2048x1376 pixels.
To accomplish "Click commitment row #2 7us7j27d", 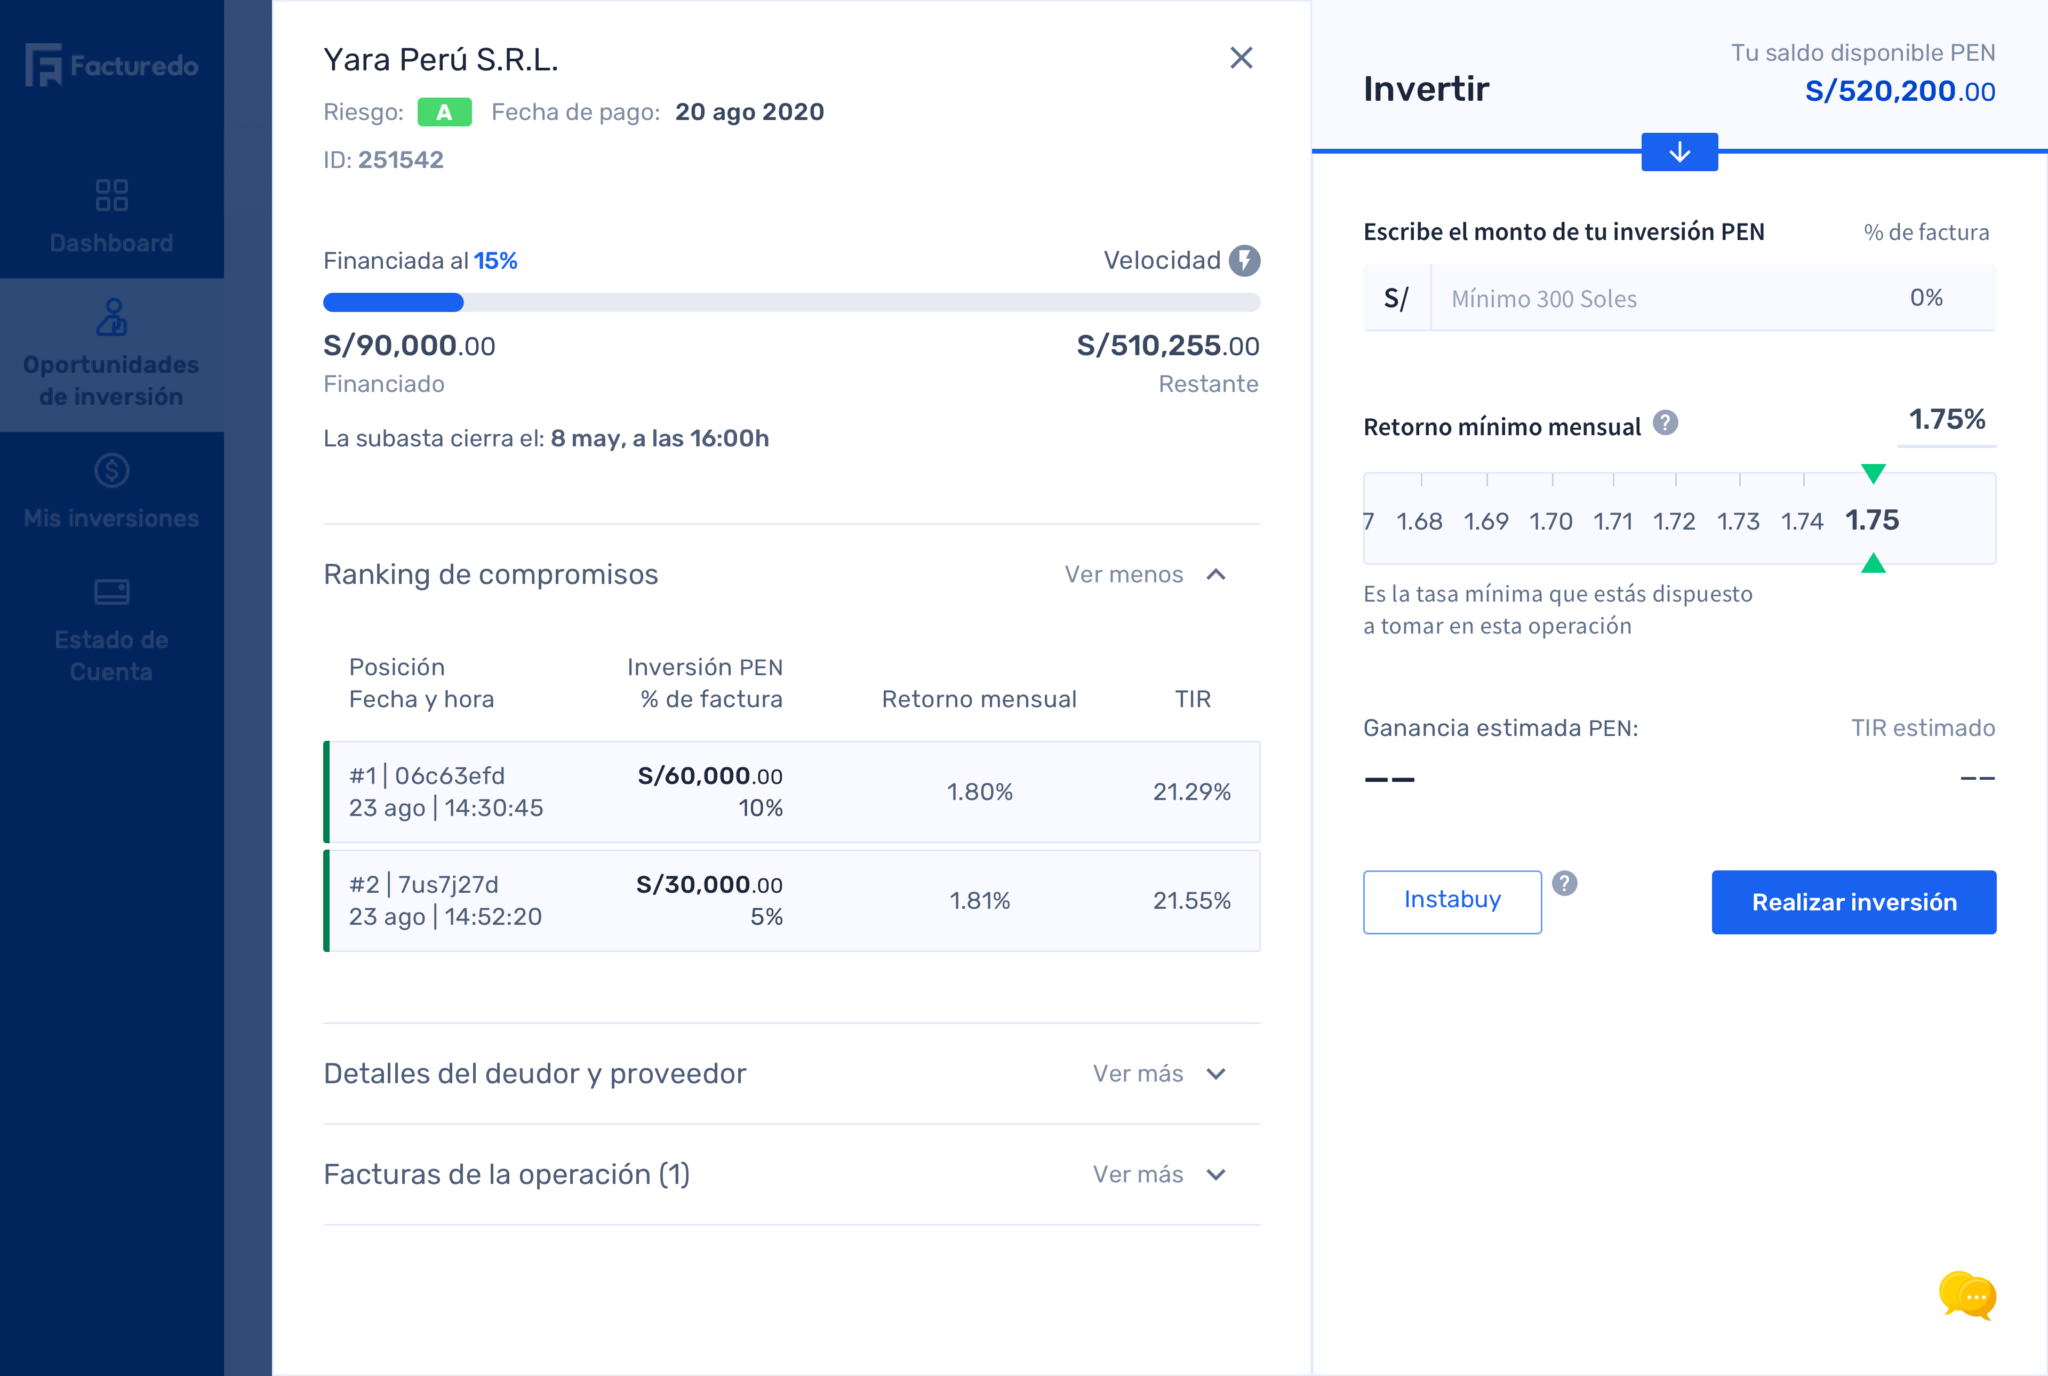I will pyautogui.click(x=792, y=900).
